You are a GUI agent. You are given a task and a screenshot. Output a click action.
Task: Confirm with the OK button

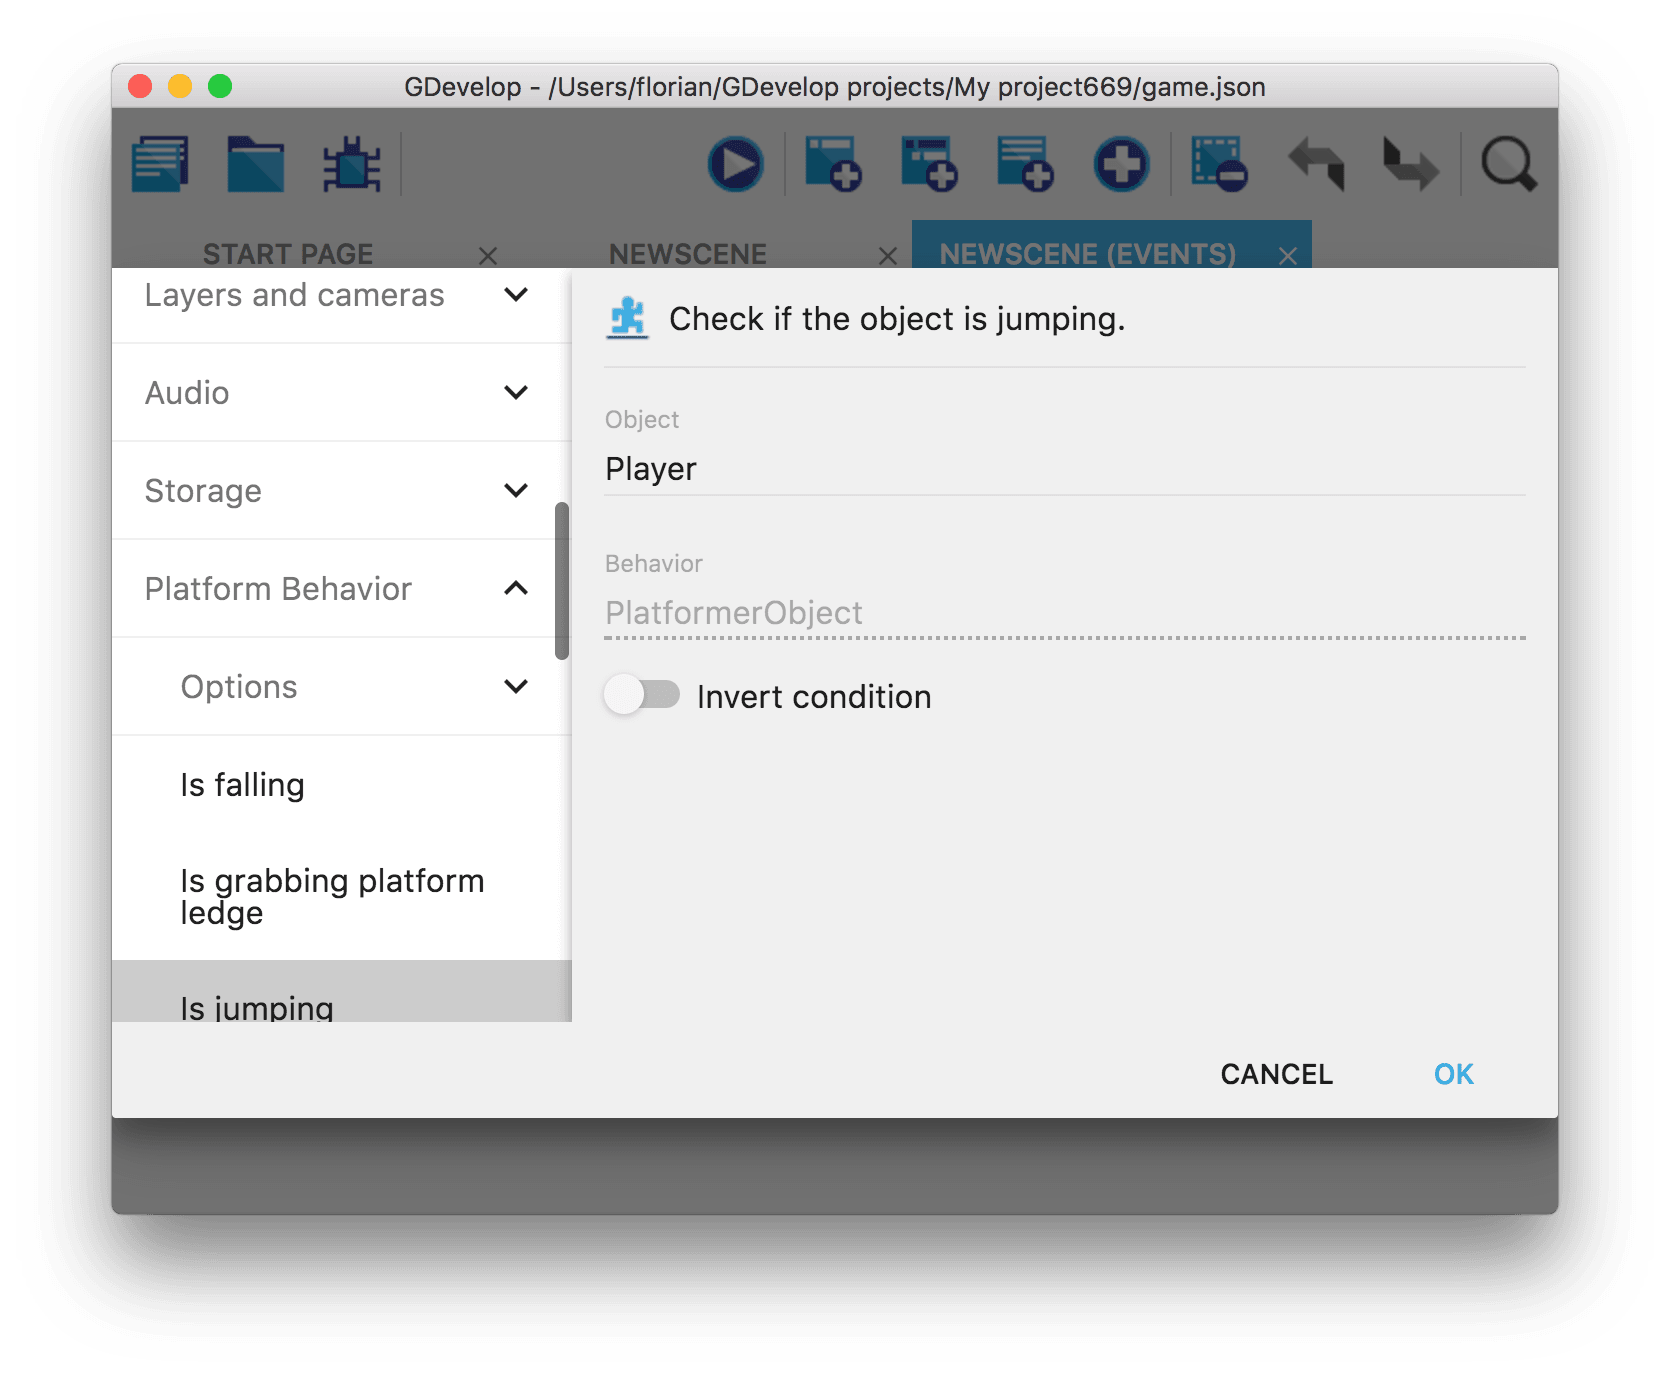point(1453,1074)
